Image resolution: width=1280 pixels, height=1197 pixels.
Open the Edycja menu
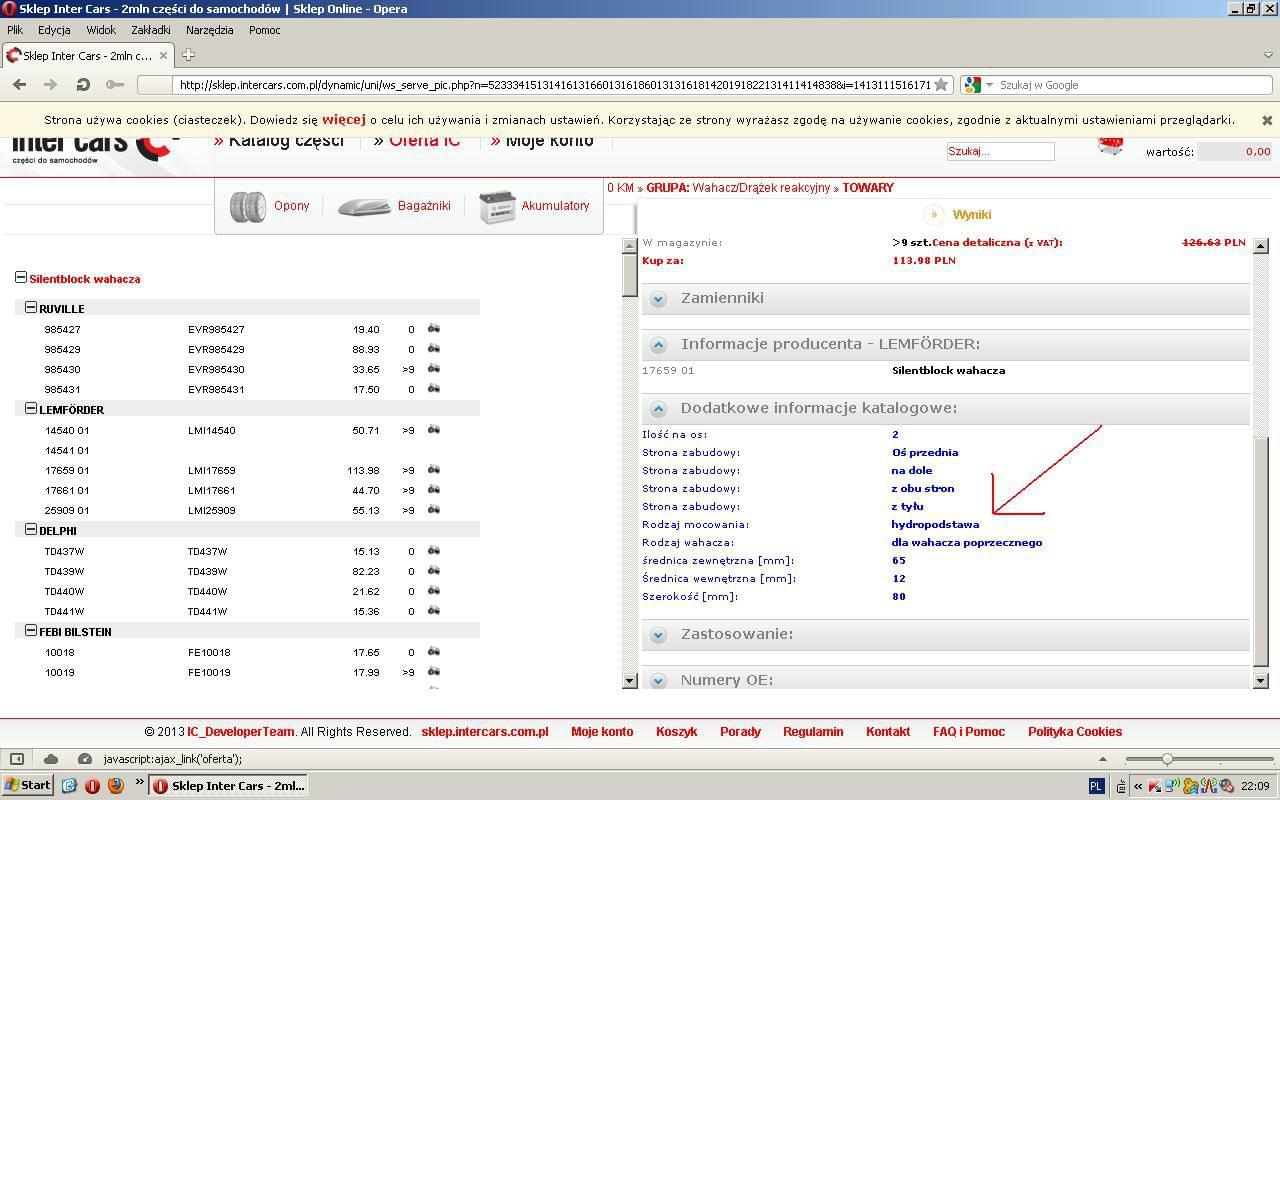pyautogui.click(x=54, y=30)
